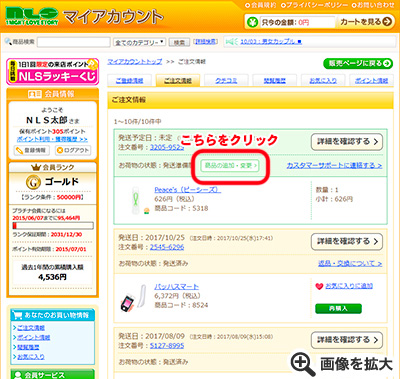The height and width of the screenshot is (379, 400).
Task: Expand the 全てのカテゴリー dropdown
Action: 139,42
